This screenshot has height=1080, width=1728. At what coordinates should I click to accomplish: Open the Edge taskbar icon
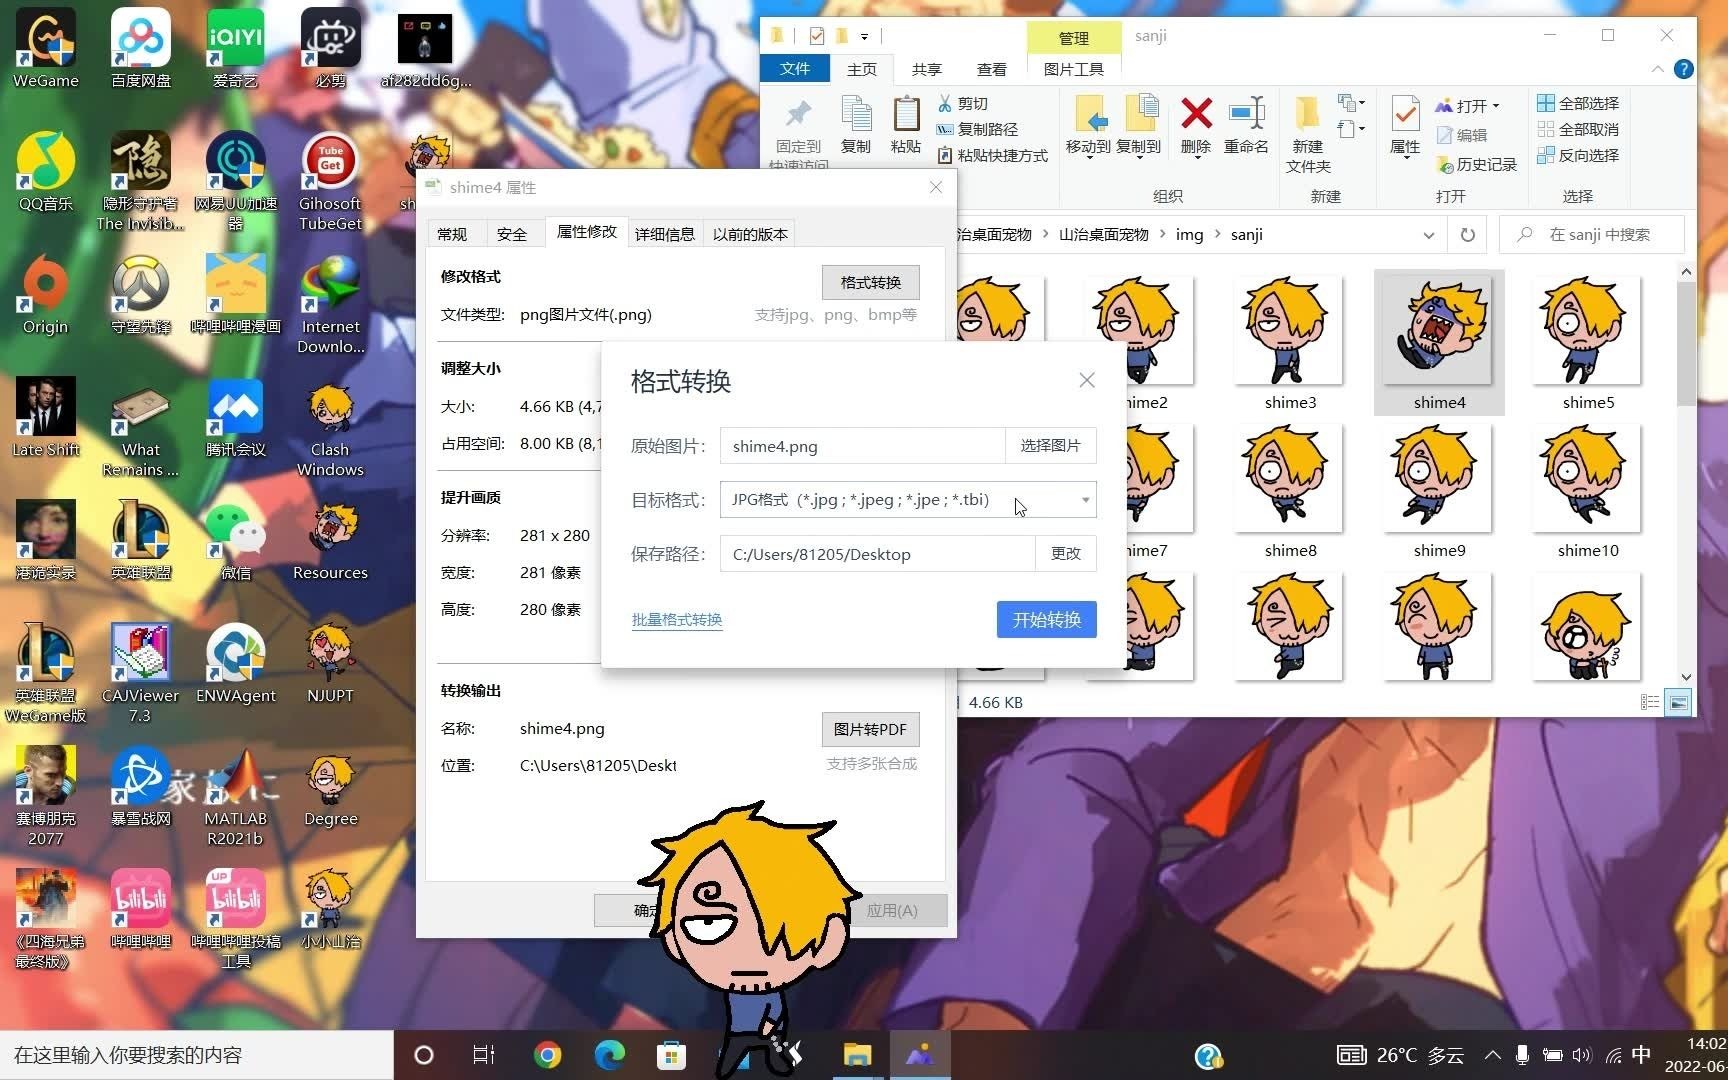[x=609, y=1055]
